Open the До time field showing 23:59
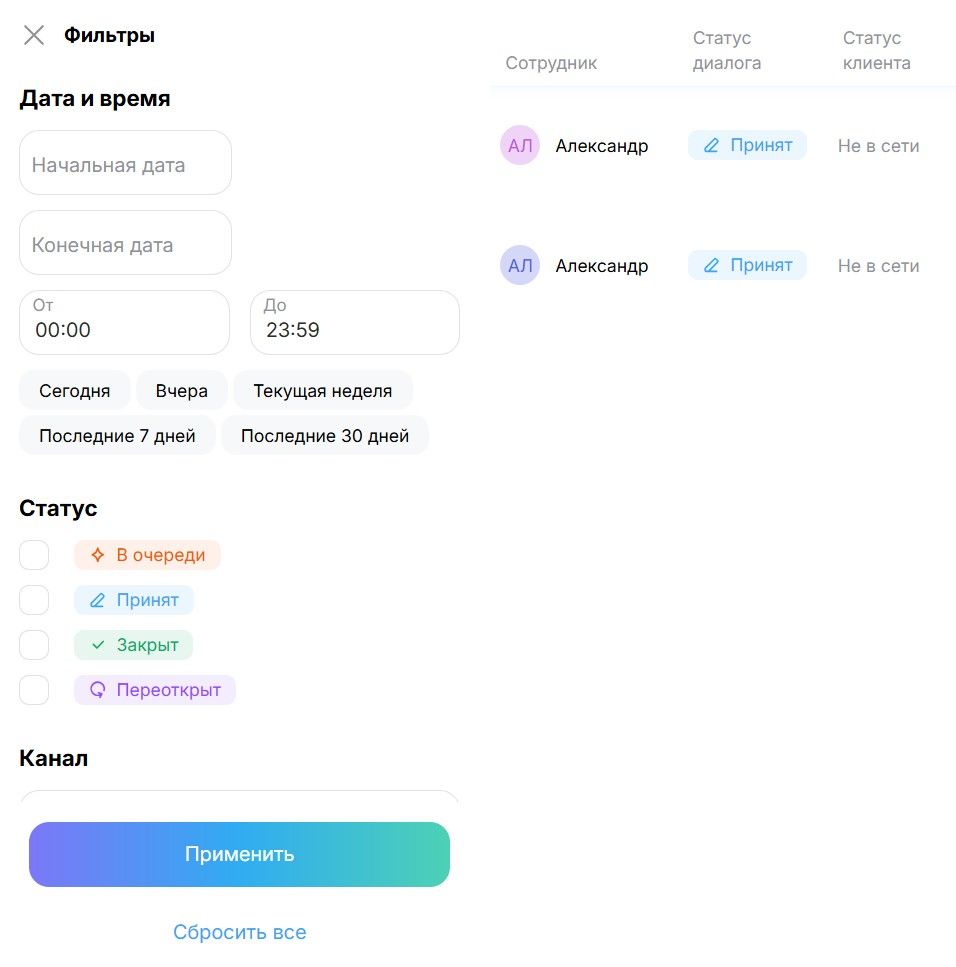 click(354, 323)
